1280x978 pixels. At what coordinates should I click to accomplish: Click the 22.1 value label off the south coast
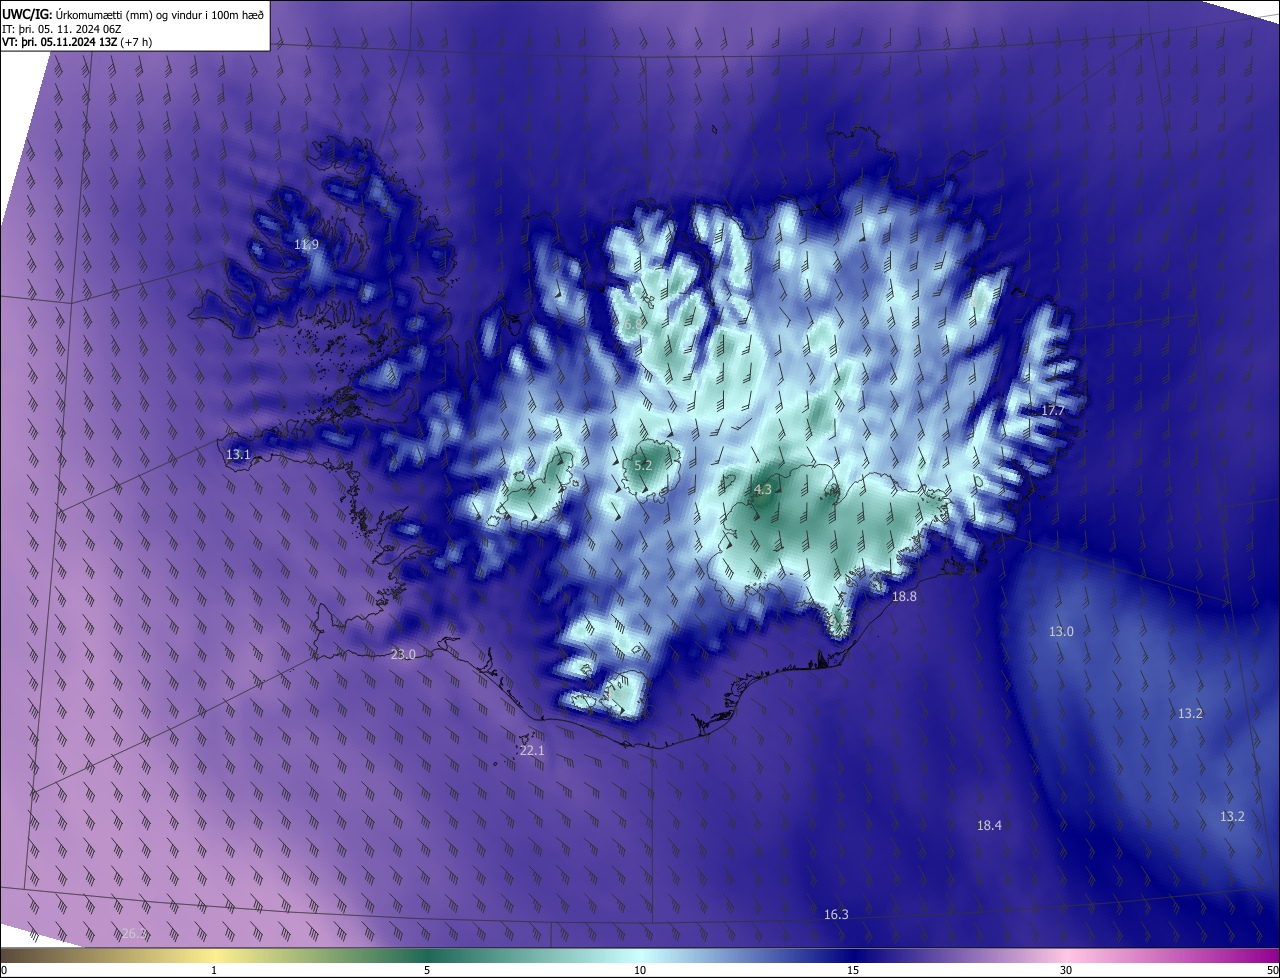tap(532, 751)
